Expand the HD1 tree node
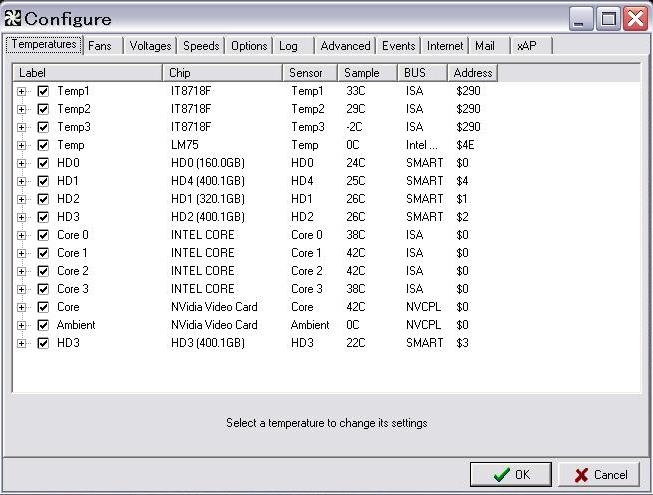The image size is (653, 495). [x=21, y=182]
